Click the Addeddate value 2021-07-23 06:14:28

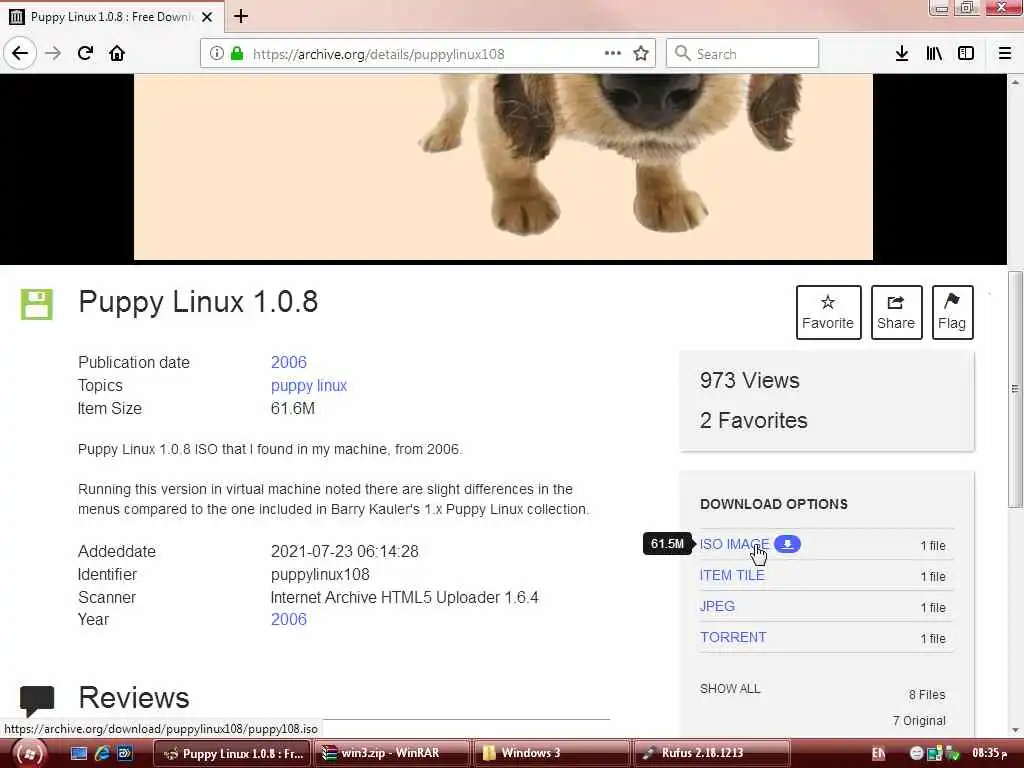point(345,551)
